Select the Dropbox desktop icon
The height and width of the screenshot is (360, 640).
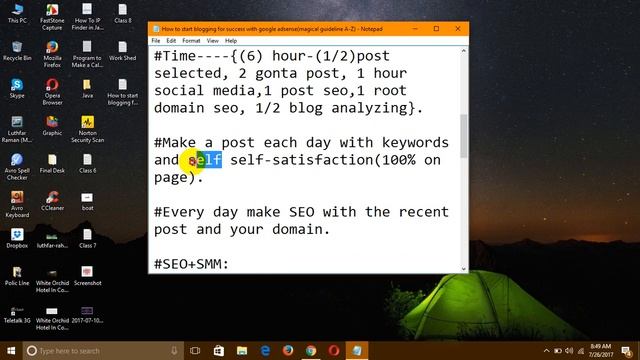pos(17,238)
